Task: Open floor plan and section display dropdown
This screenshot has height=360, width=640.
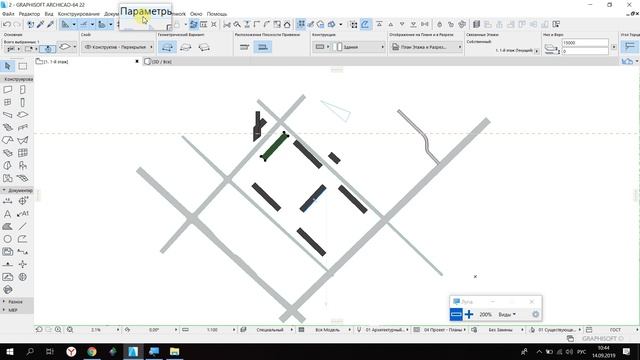Action: (x=426, y=47)
